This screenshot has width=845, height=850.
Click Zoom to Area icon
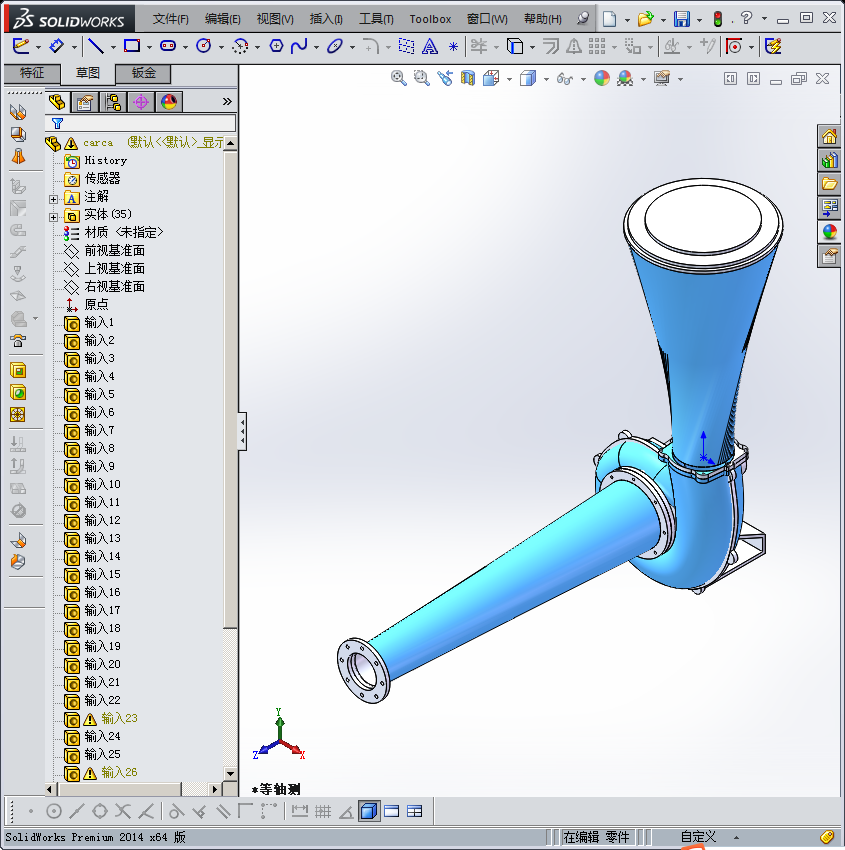(x=422, y=79)
